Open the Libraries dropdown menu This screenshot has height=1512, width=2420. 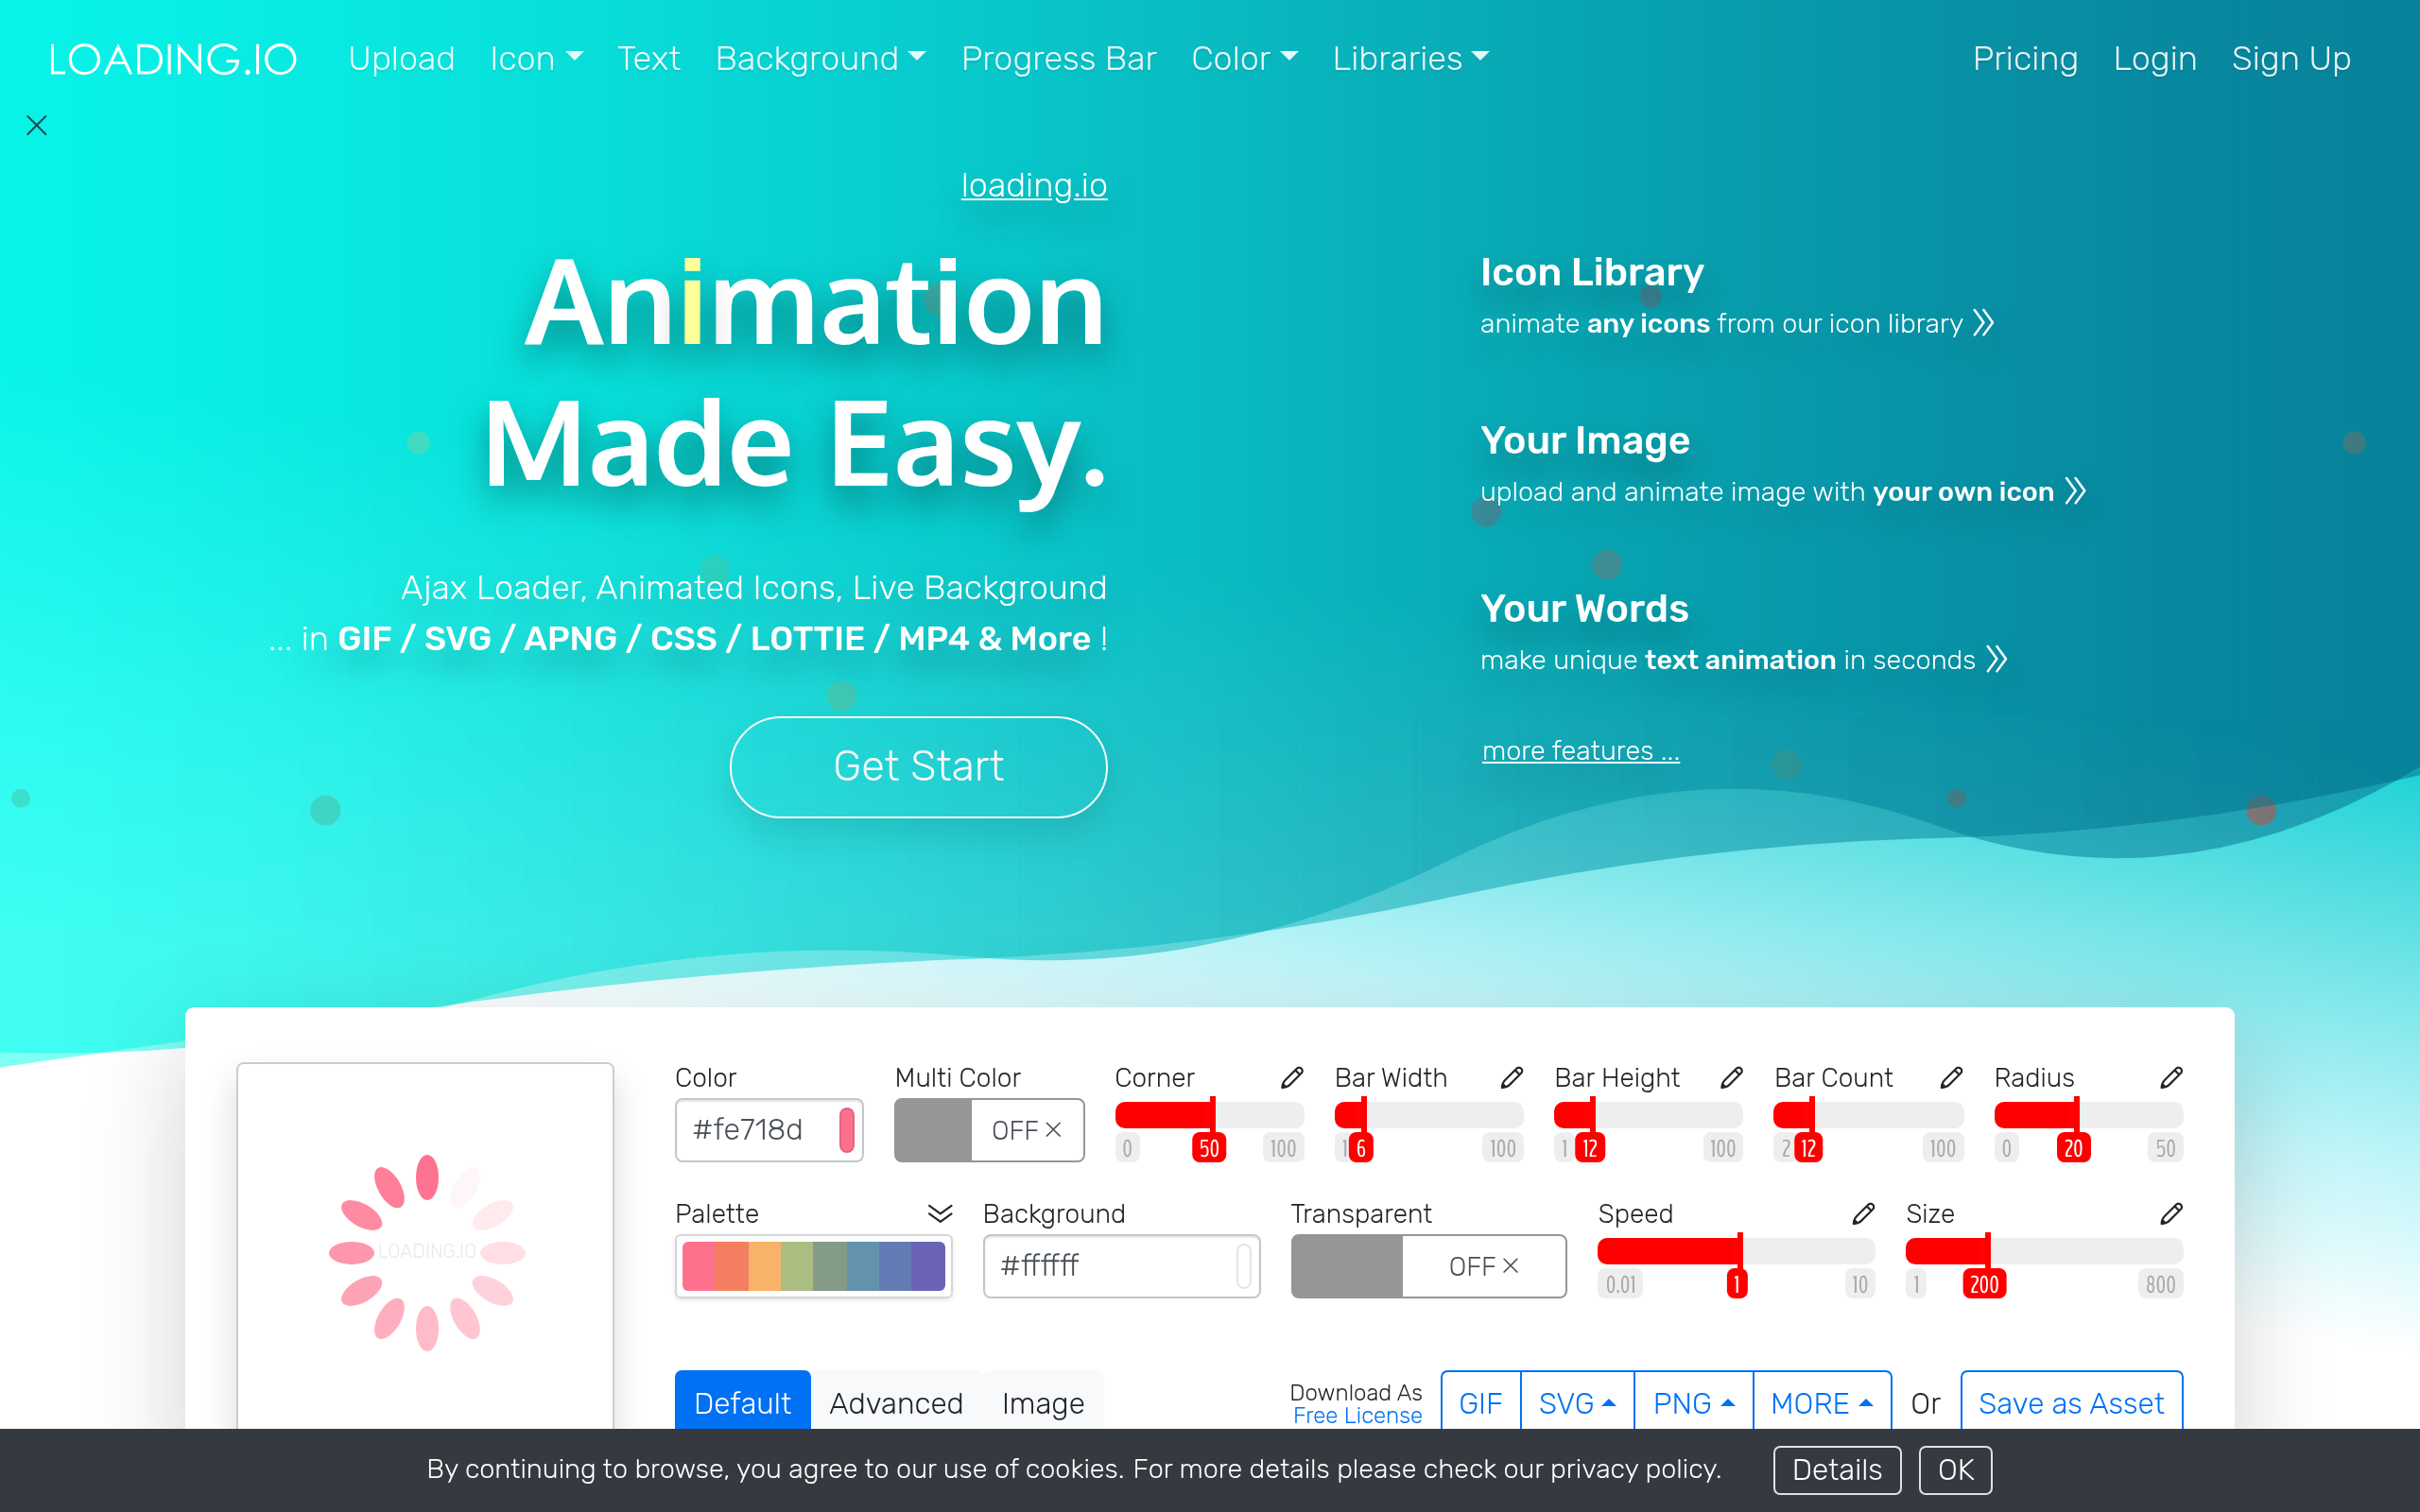coord(1410,59)
